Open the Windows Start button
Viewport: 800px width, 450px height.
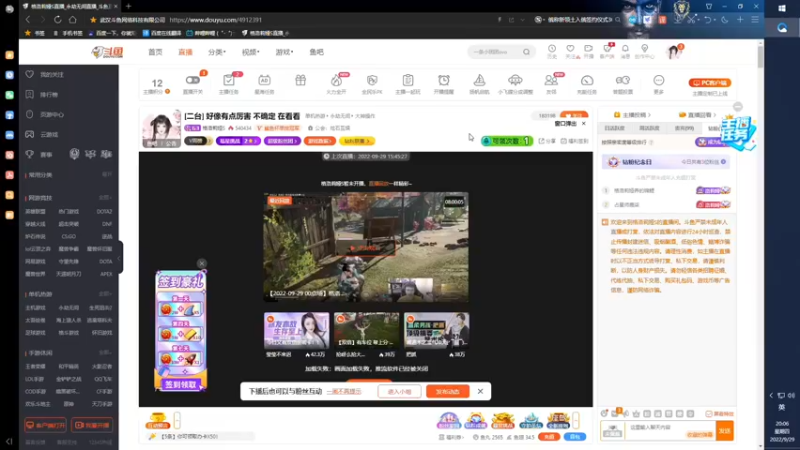coord(782,8)
